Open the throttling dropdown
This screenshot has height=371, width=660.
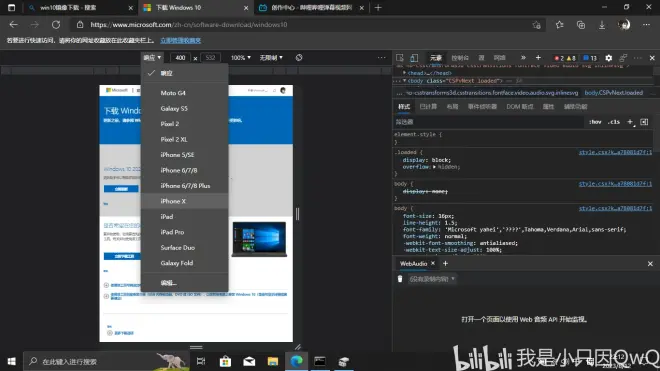[271, 58]
